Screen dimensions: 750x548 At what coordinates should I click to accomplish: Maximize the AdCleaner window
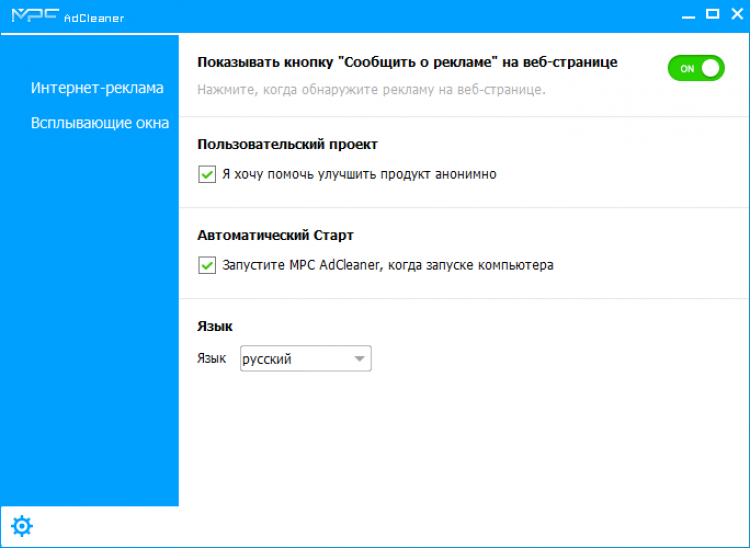[x=713, y=14]
